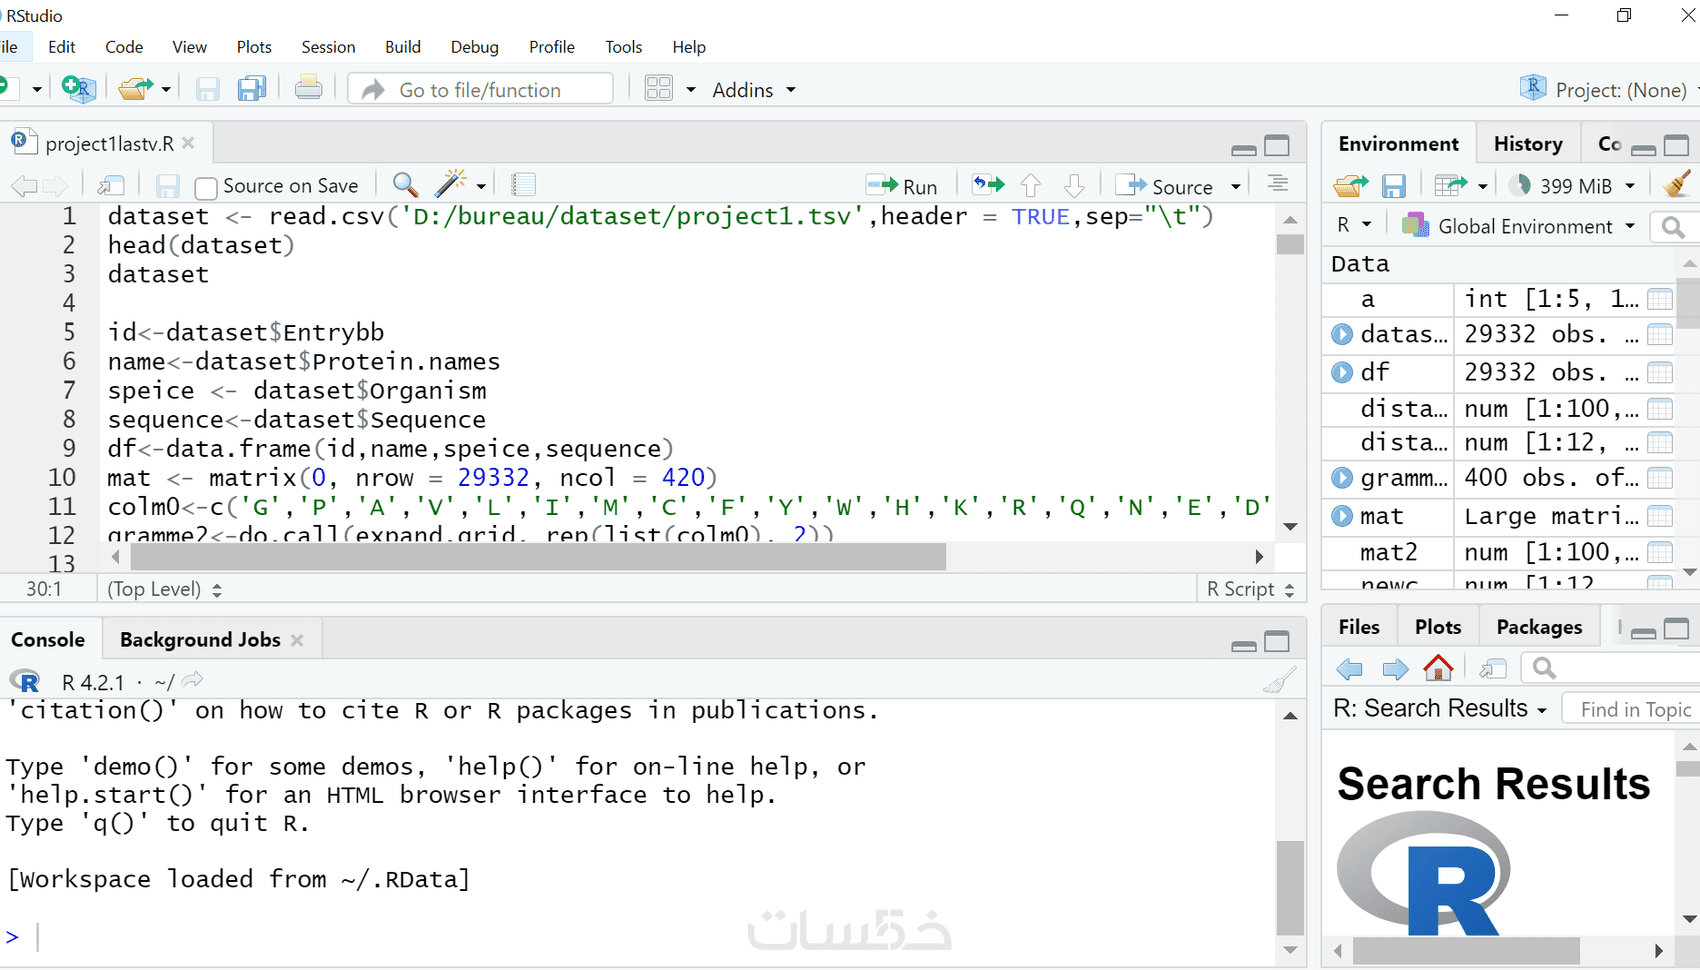Open the Find/Replace magnifier in the editor
Viewport: 1700px width, 970px height.
pos(404,185)
